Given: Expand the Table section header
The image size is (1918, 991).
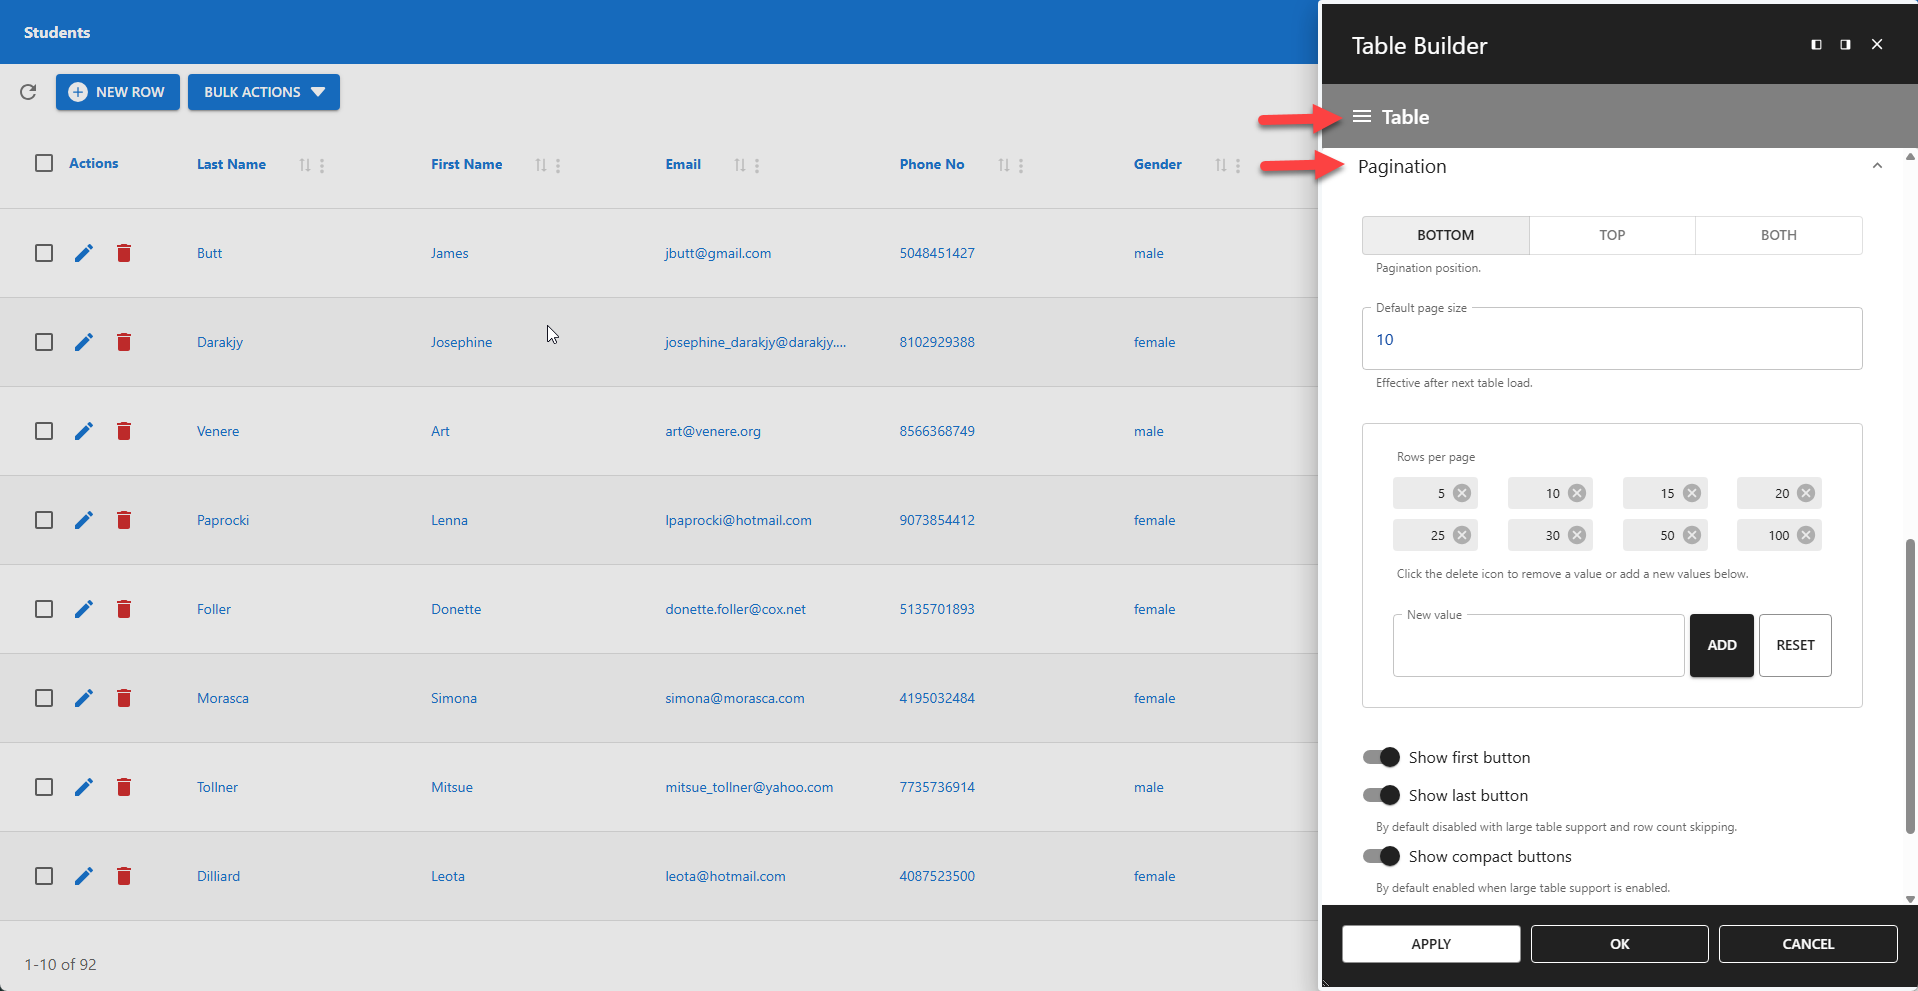Looking at the screenshot, I should click(1404, 116).
